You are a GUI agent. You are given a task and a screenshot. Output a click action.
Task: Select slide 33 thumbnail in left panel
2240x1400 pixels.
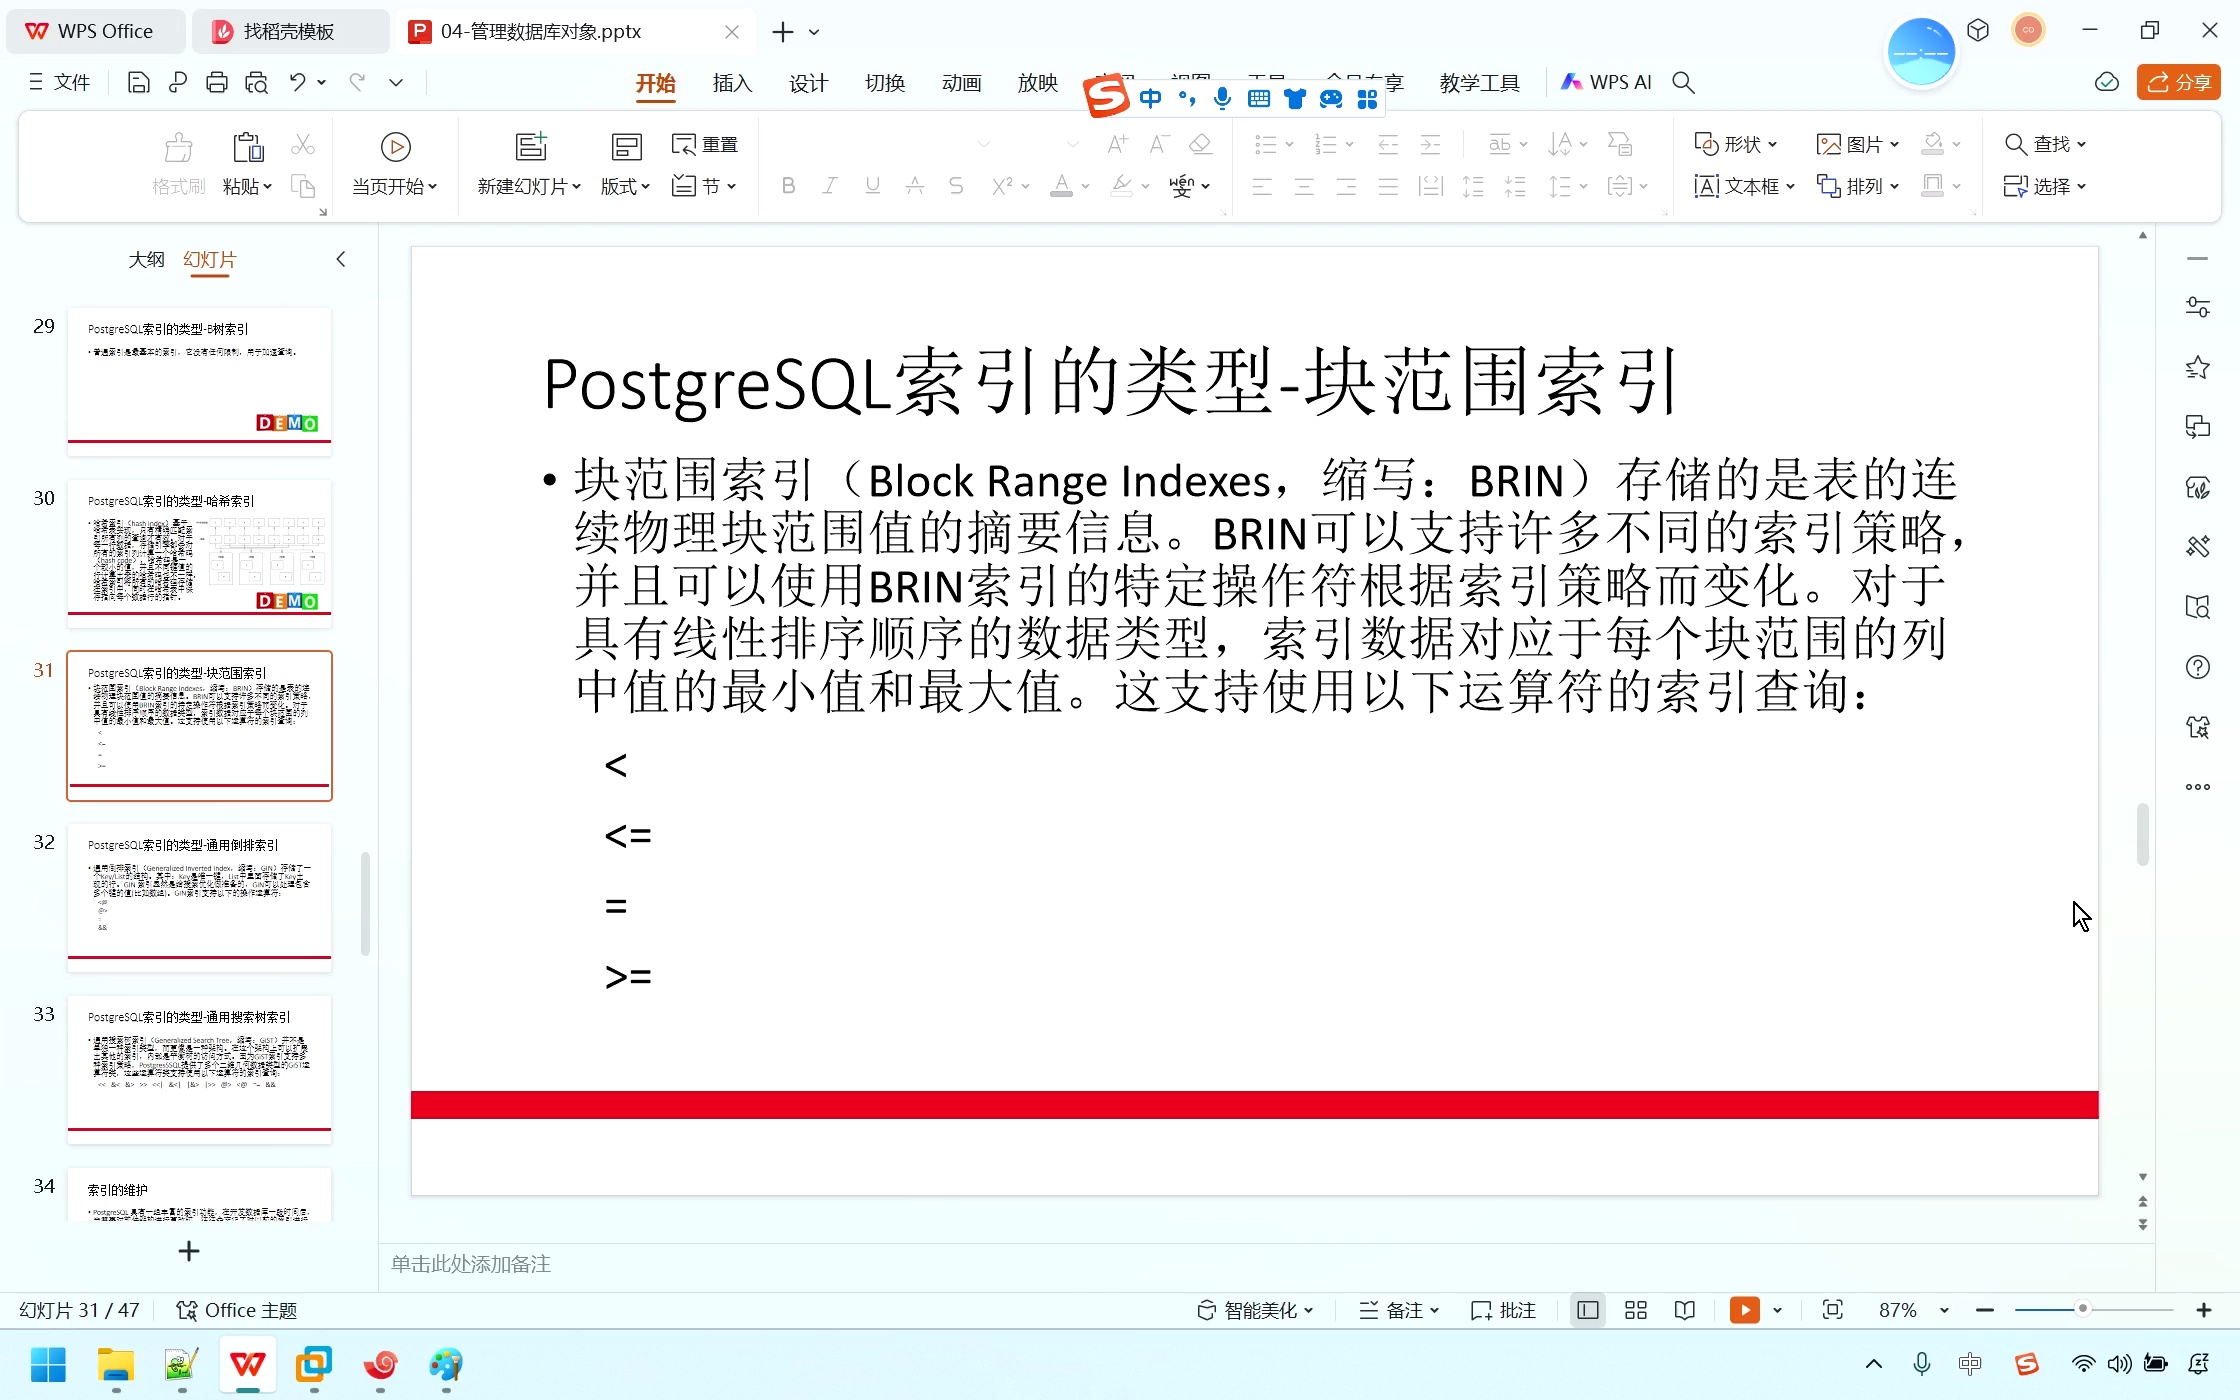point(198,1068)
